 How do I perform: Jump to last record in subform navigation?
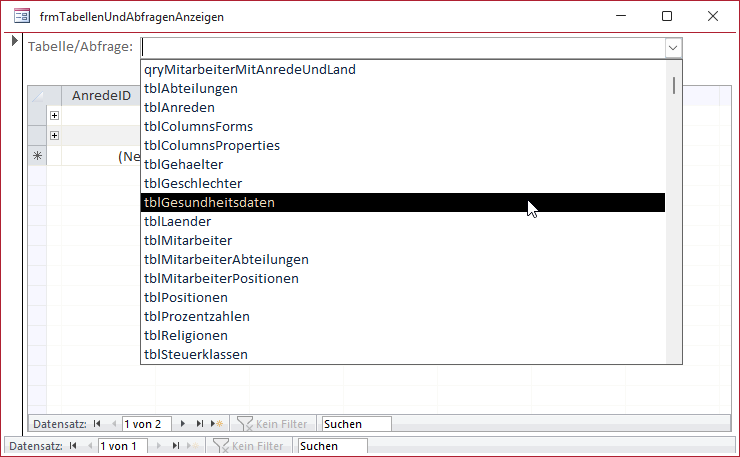point(200,424)
